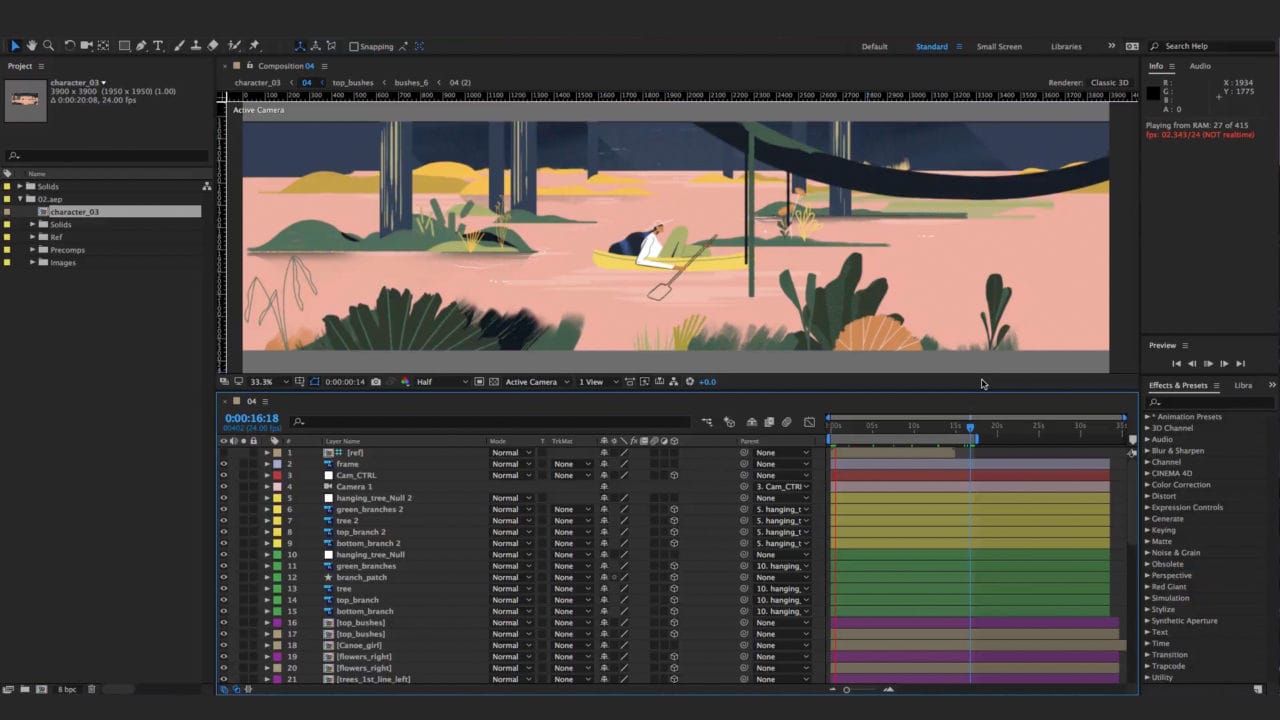
Task: Click the current time indicator in the timeline
Action: (x=970, y=427)
